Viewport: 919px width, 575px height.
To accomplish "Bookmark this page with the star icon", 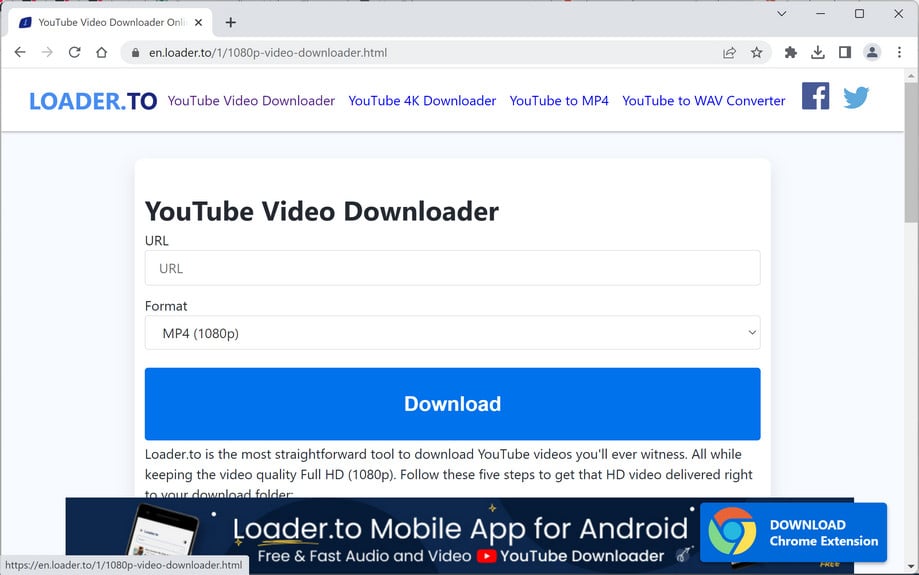I will coord(757,53).
